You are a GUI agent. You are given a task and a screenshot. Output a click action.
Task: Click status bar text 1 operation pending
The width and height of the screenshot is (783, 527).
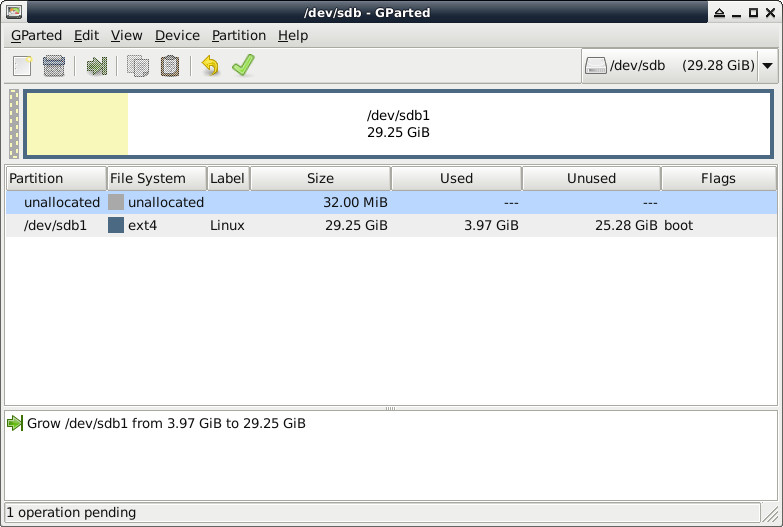[71, 513]
